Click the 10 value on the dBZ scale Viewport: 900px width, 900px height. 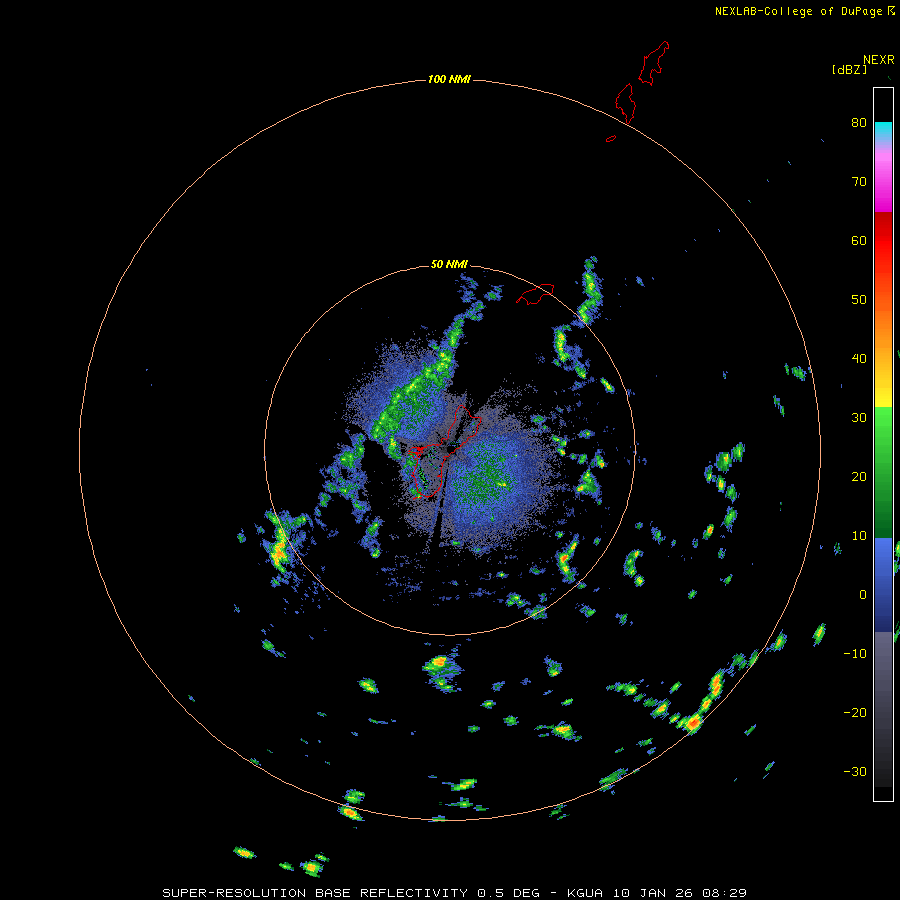[859, 536]
